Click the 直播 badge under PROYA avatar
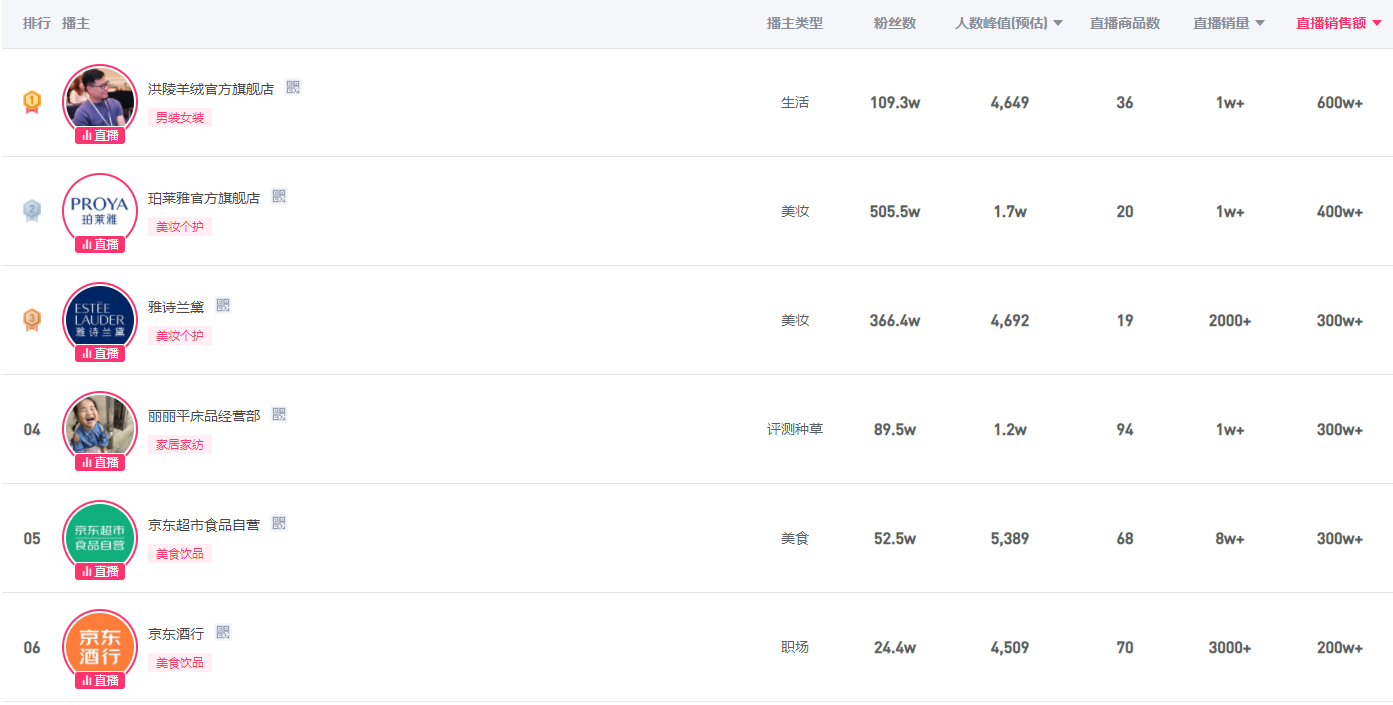 100,245
